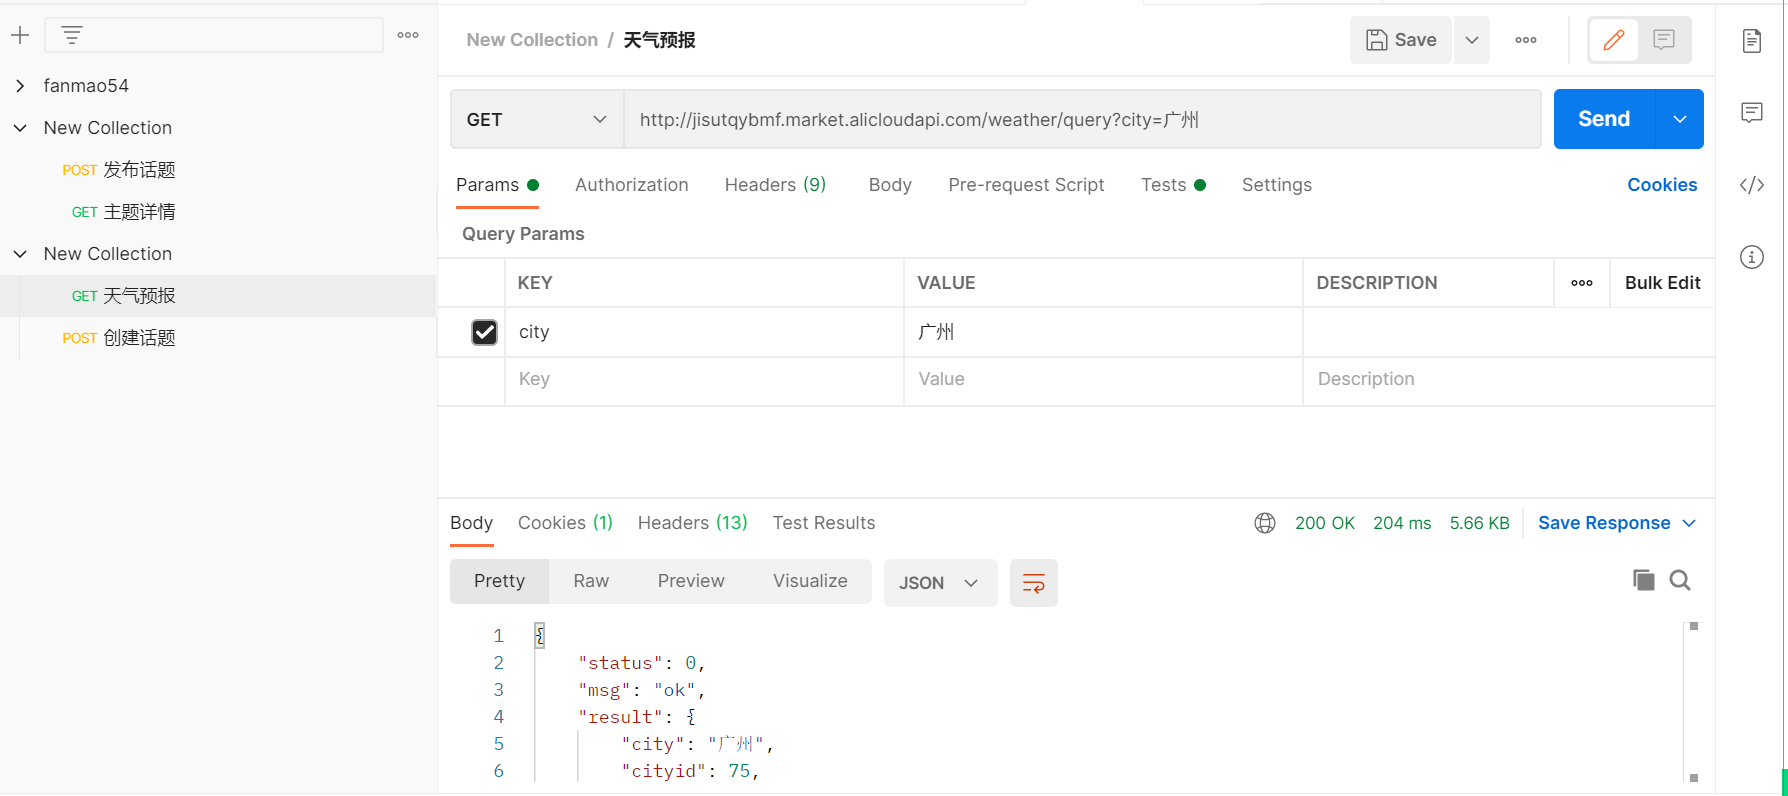Toggle line wrap in response body
This screenshot has height=796, width=1788.
click(1034, 583)
